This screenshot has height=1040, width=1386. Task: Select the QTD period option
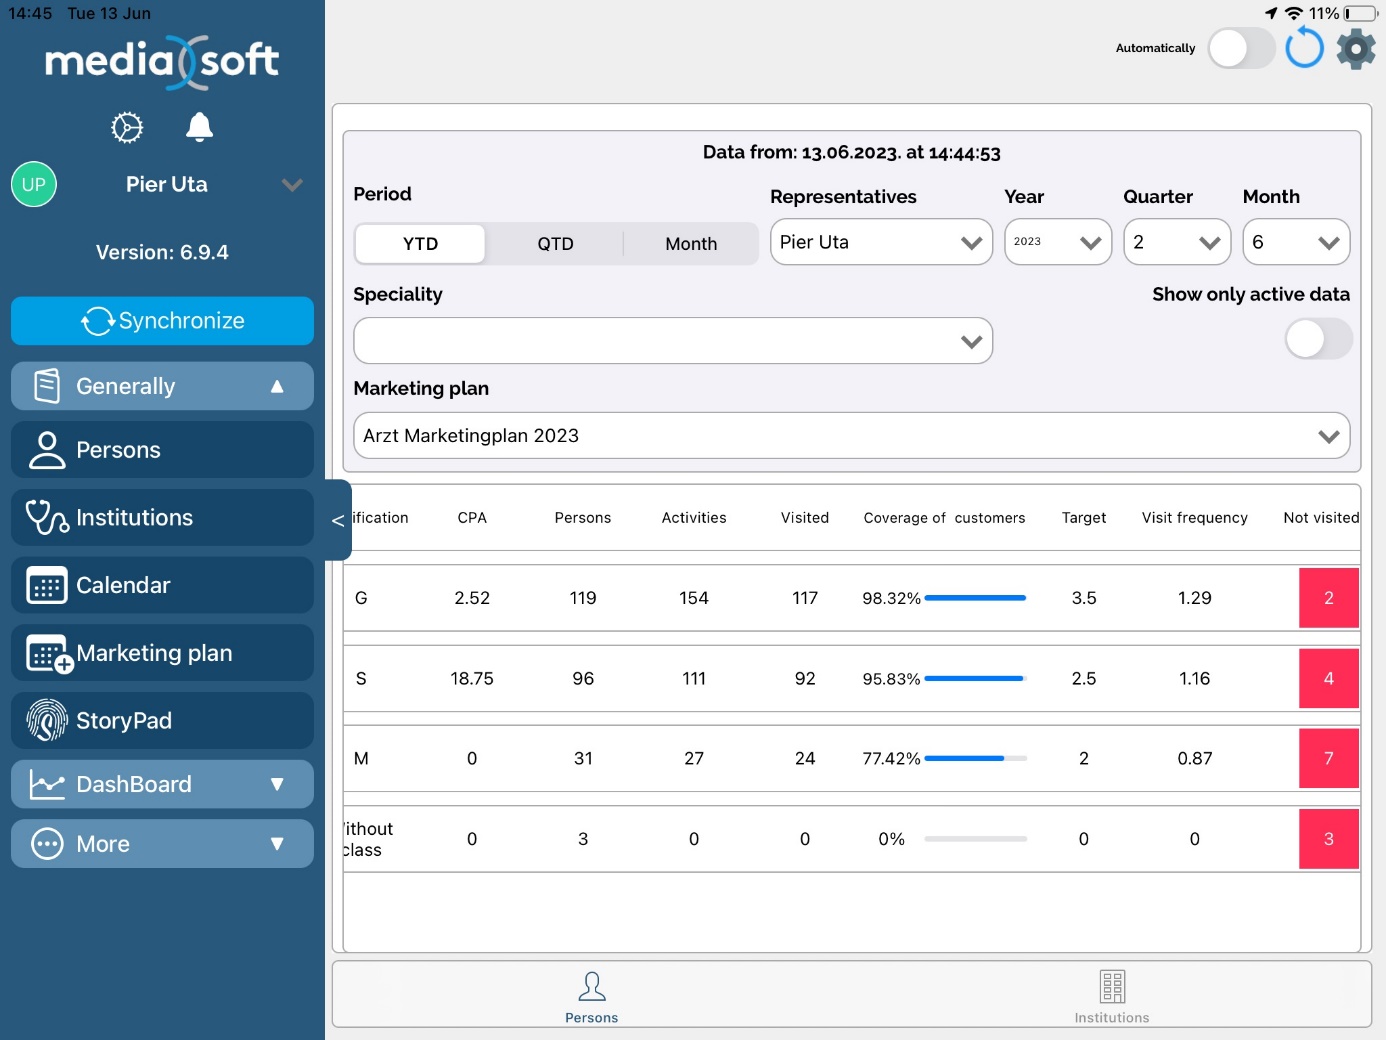(555, 244)
